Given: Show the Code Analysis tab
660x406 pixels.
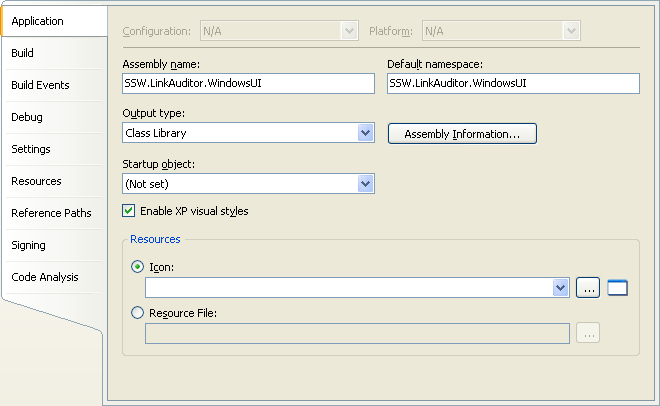Looking at the screenshot, I should click(x=45, y=277).
